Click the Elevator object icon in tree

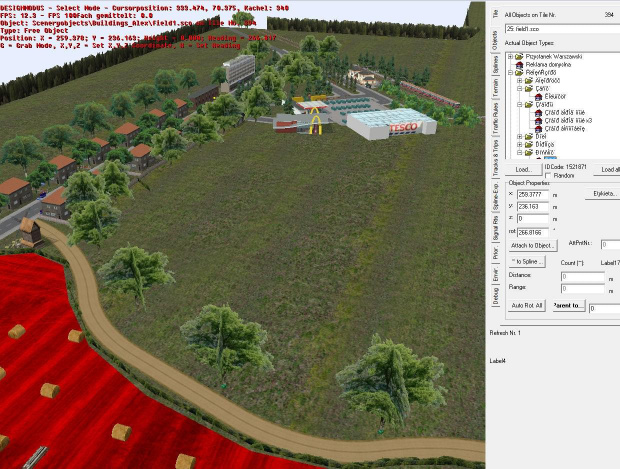click(x=537, y=96)
